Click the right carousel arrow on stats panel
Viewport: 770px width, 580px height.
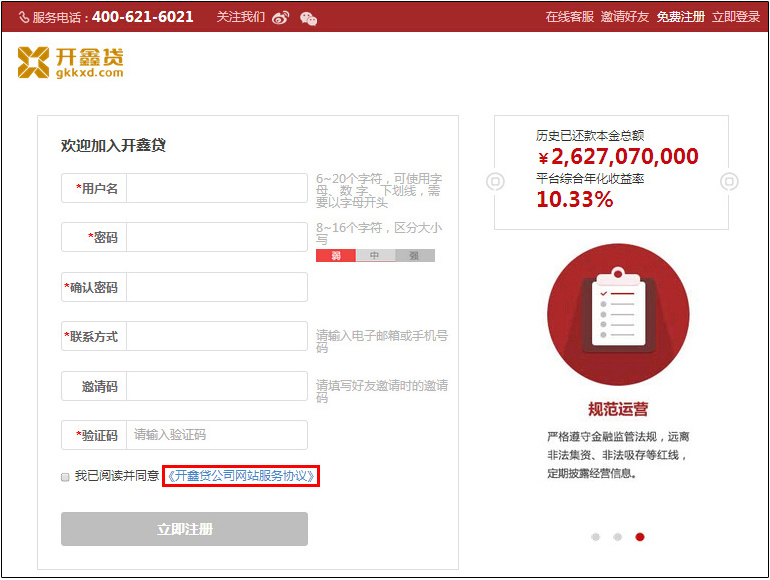(729, 181)
